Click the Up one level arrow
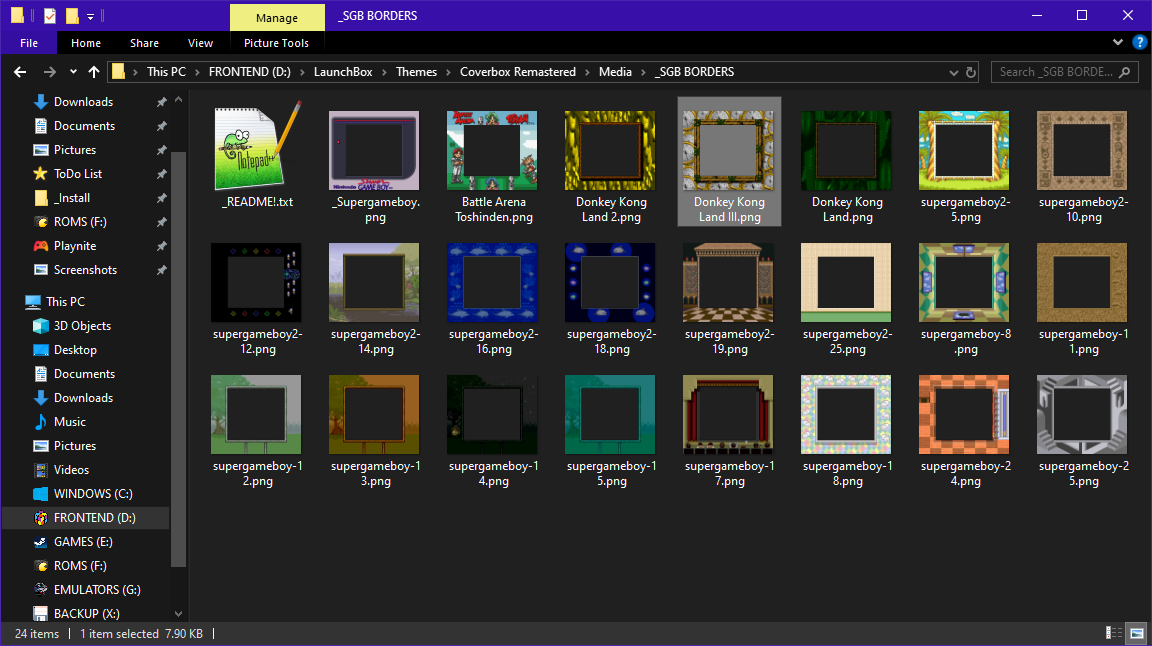 [93, 72]
